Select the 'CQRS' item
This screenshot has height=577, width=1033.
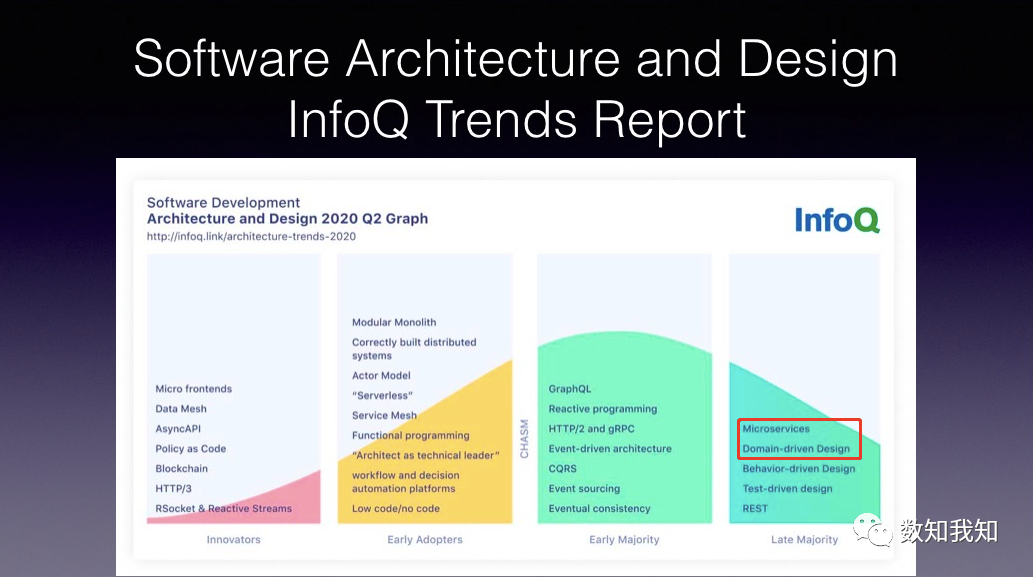pyautogui.click(x=563, y=468)
